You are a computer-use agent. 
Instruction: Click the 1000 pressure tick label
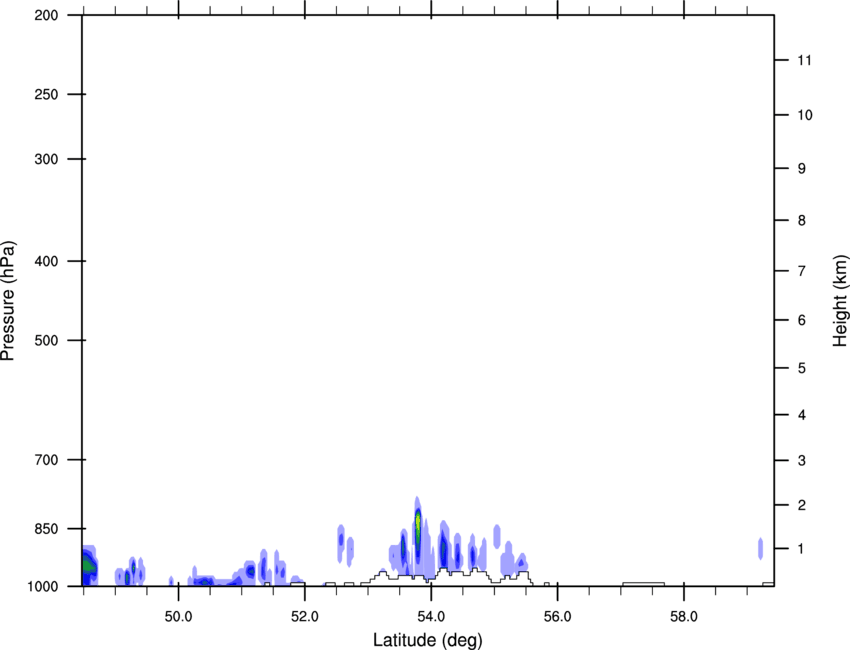pos(43,586)
